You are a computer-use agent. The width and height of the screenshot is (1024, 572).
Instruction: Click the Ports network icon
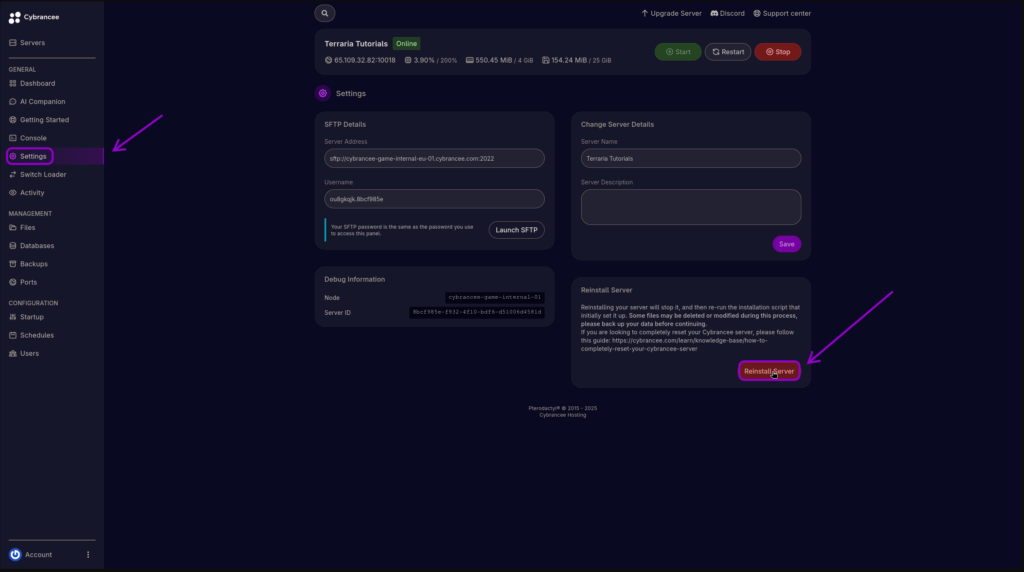pyautogui.click(x=12, y=282)
